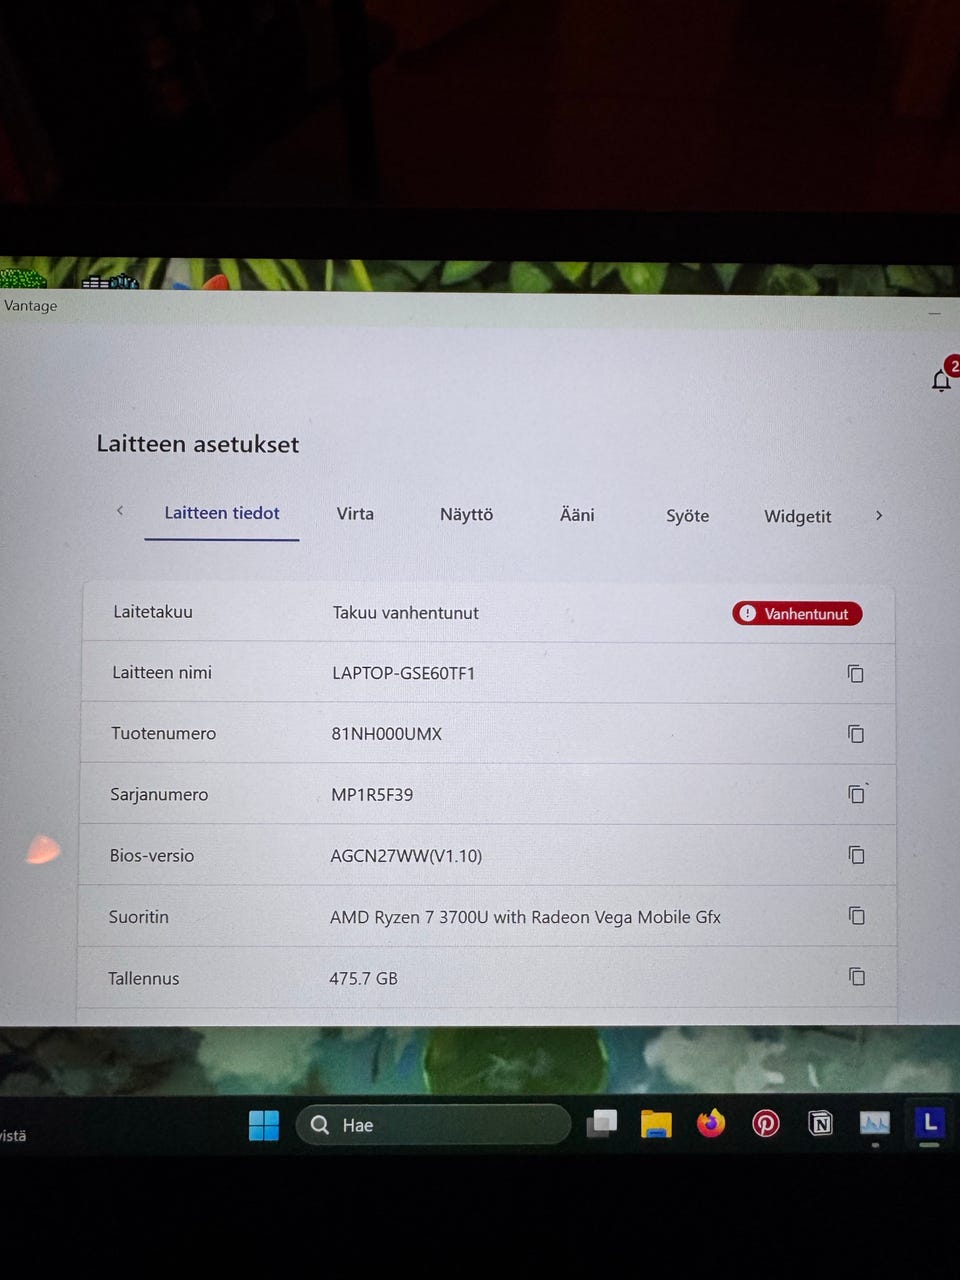Screen dimensions: 960x1280
Task: Open Firefox from the taskbar
Action: click(711, 1123)
